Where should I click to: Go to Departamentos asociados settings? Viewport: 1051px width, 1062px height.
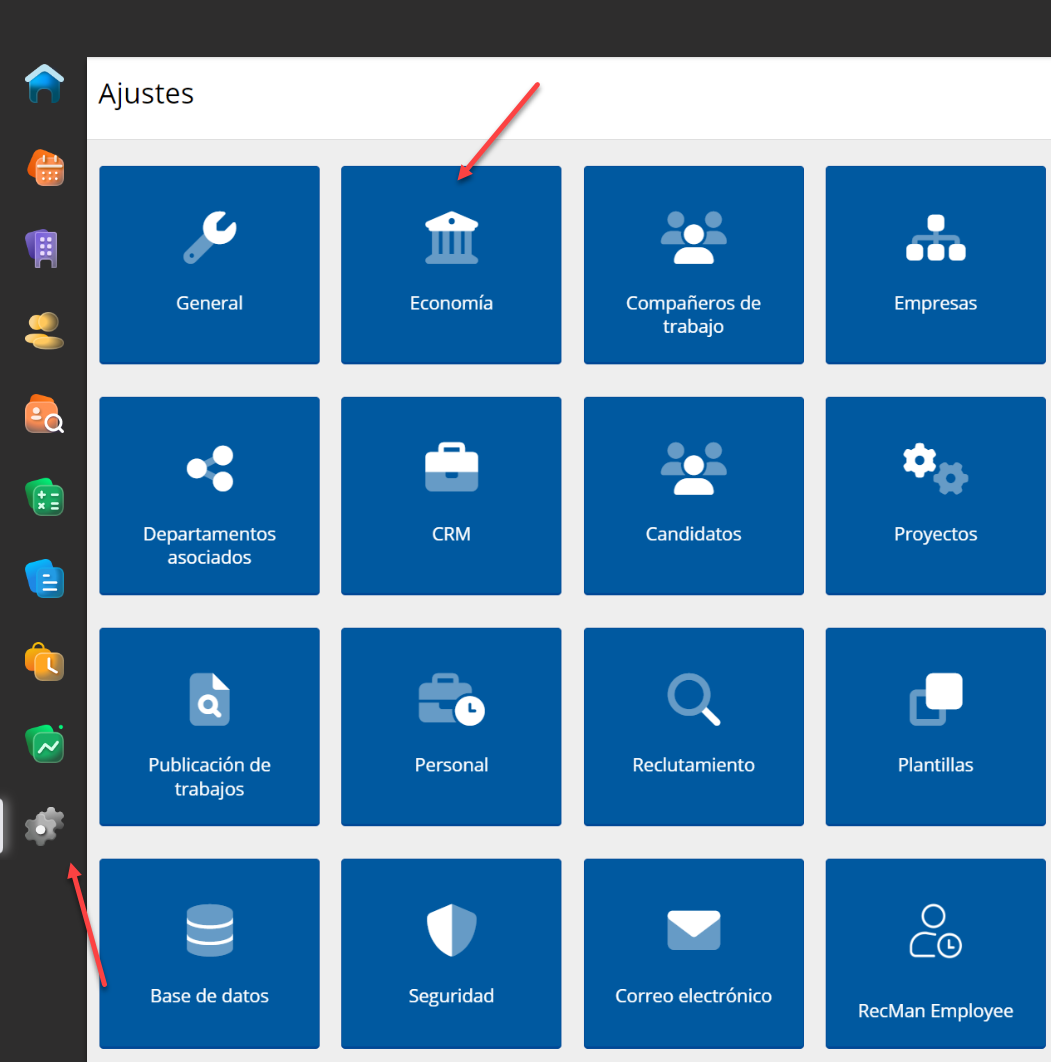209,496
